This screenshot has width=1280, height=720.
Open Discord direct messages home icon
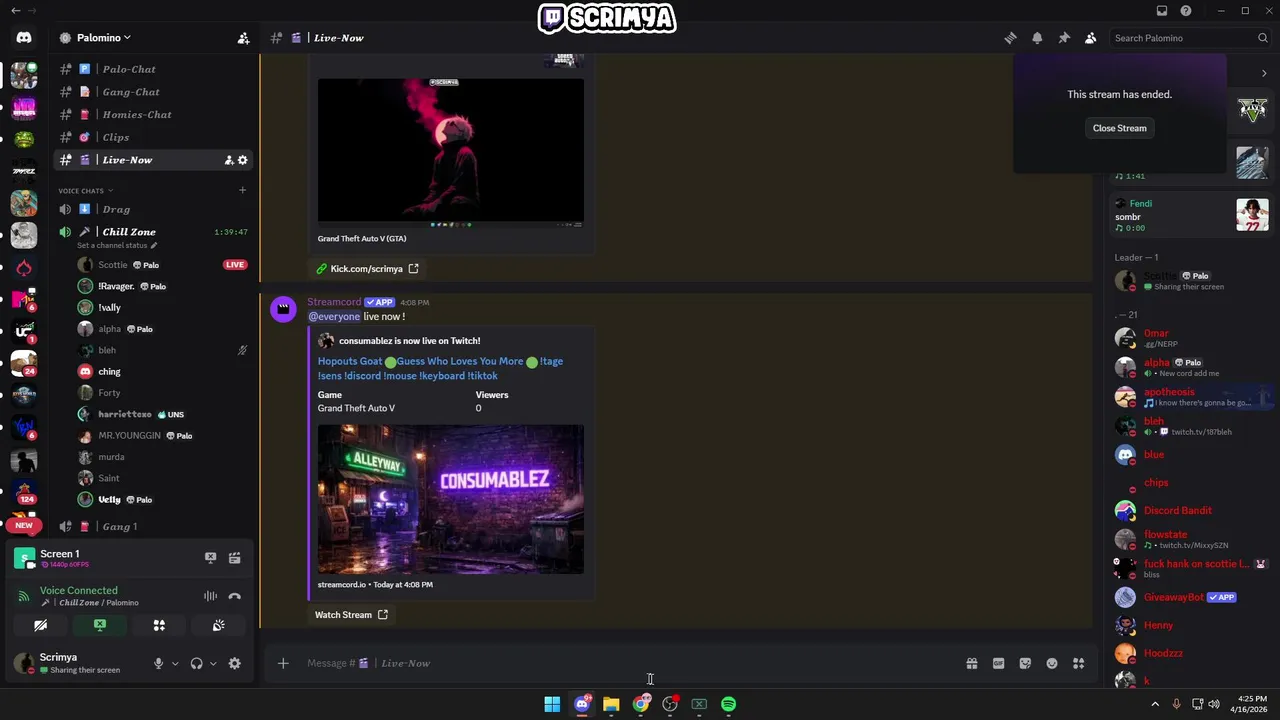point(24,38)
